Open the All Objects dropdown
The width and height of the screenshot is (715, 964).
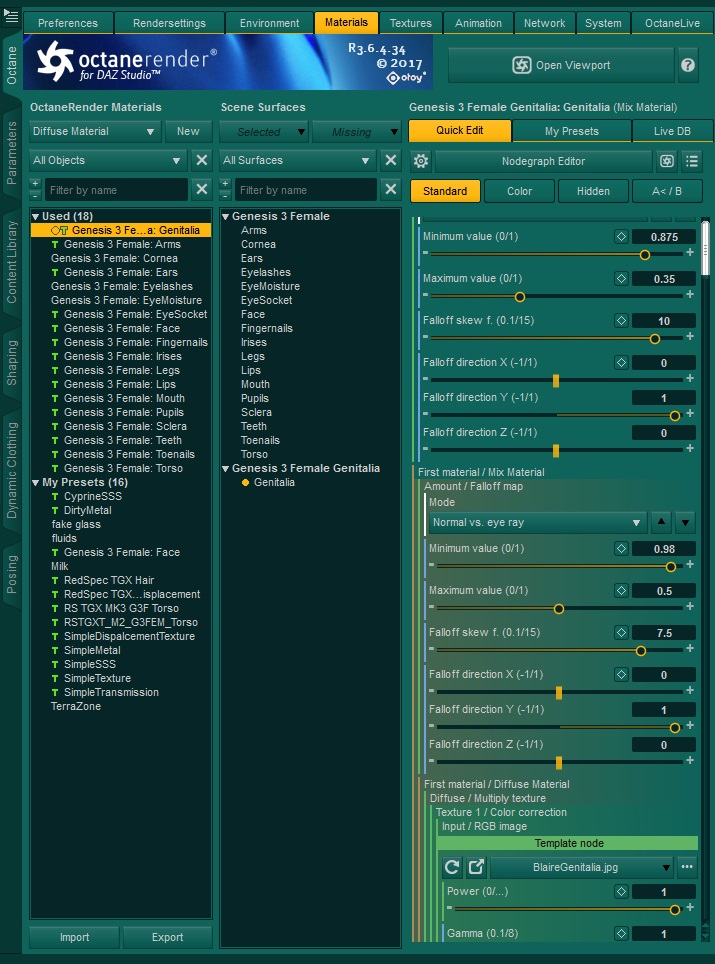(x=108, y=160)
